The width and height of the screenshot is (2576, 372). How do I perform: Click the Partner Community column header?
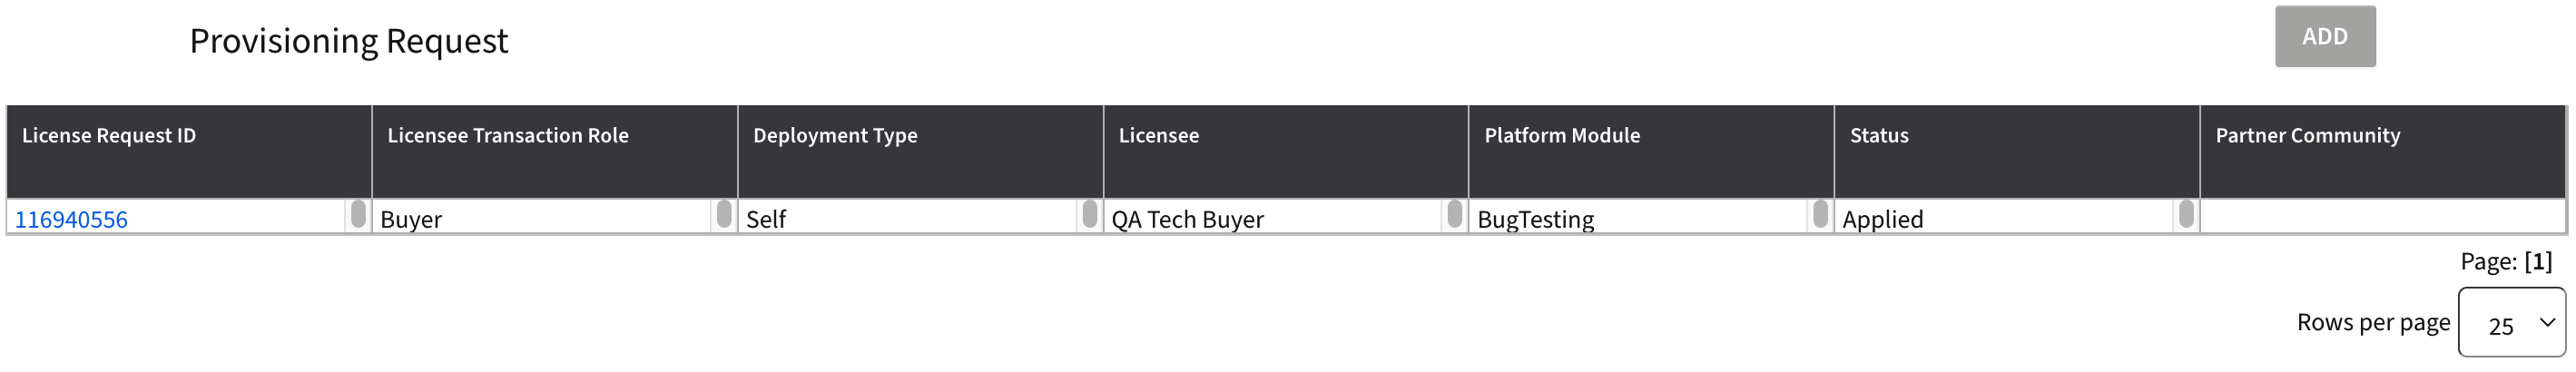pyautogui.click(x=2307, y=136)
